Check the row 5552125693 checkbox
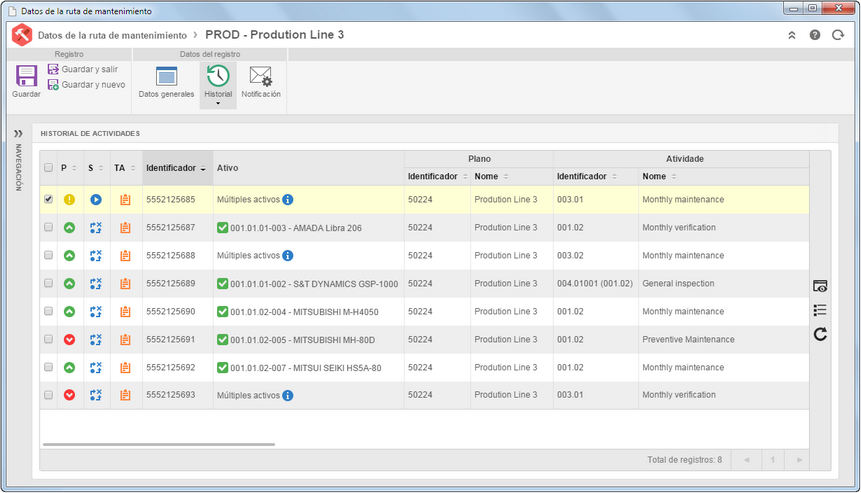This screenshot has width=861, height=493. pos(48,395)
